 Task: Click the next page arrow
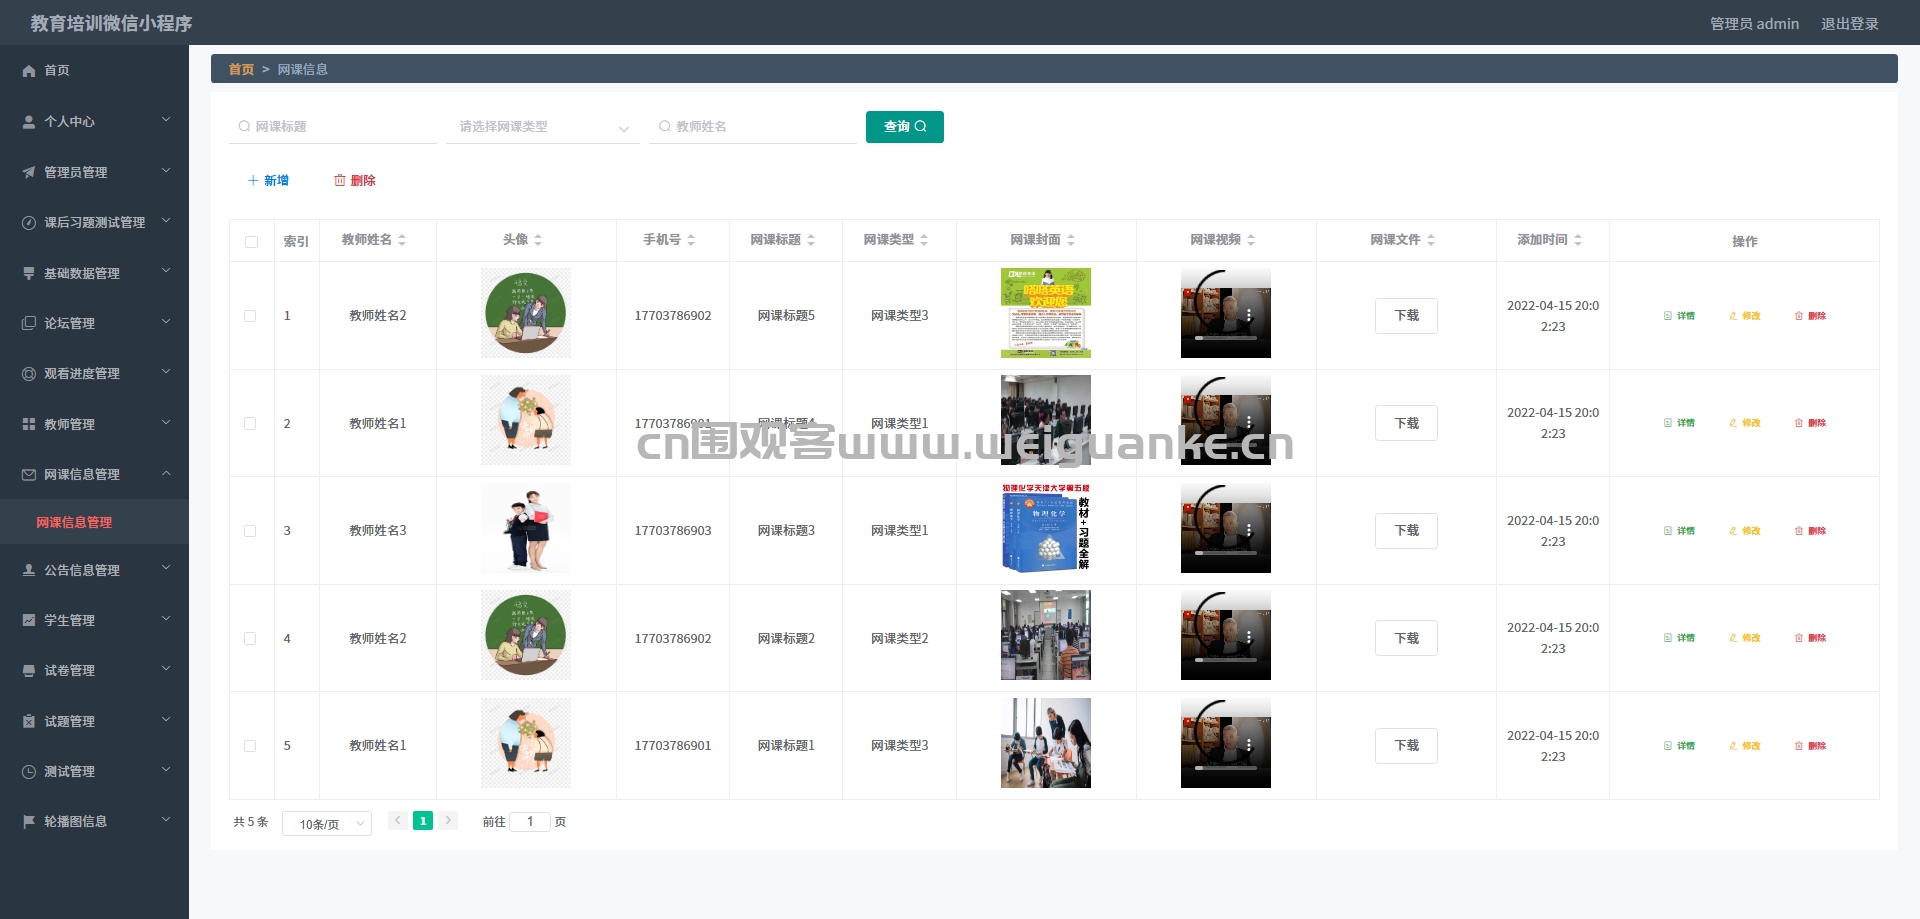coord(449,821)
